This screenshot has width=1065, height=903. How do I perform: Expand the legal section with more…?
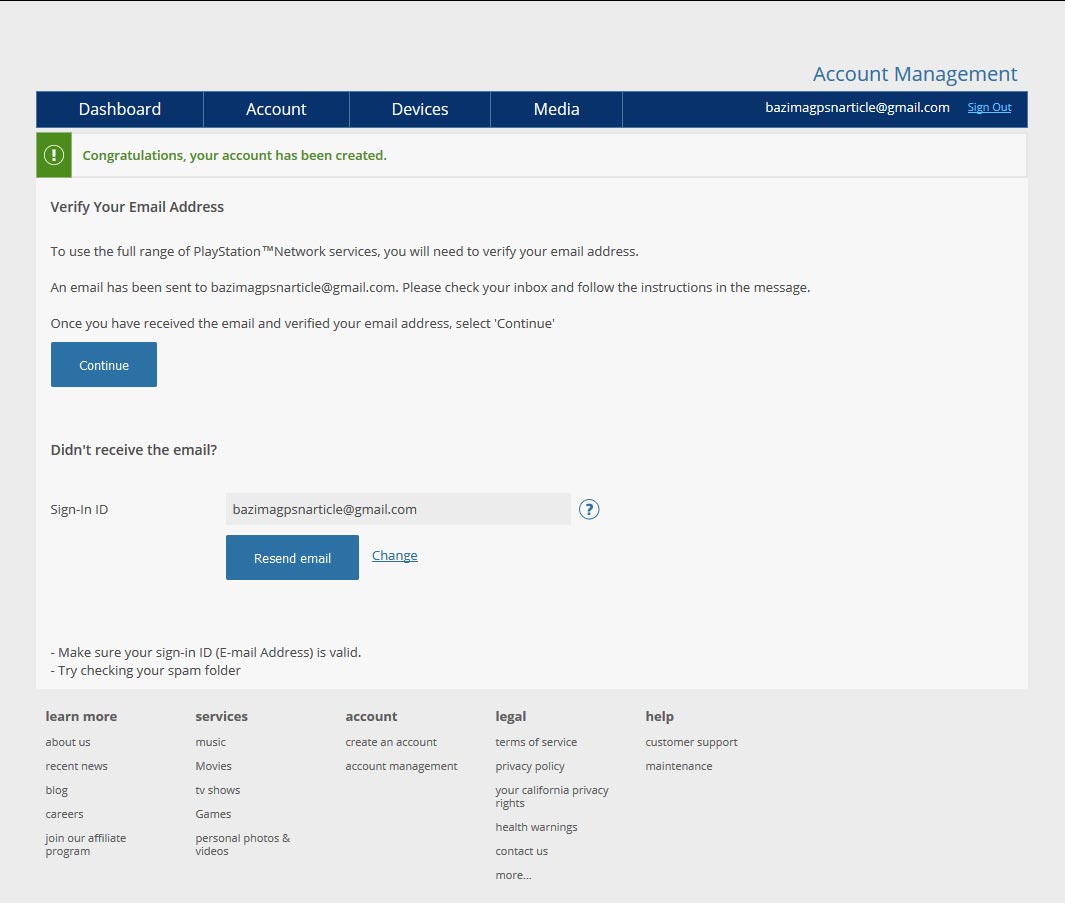(513, 875)
